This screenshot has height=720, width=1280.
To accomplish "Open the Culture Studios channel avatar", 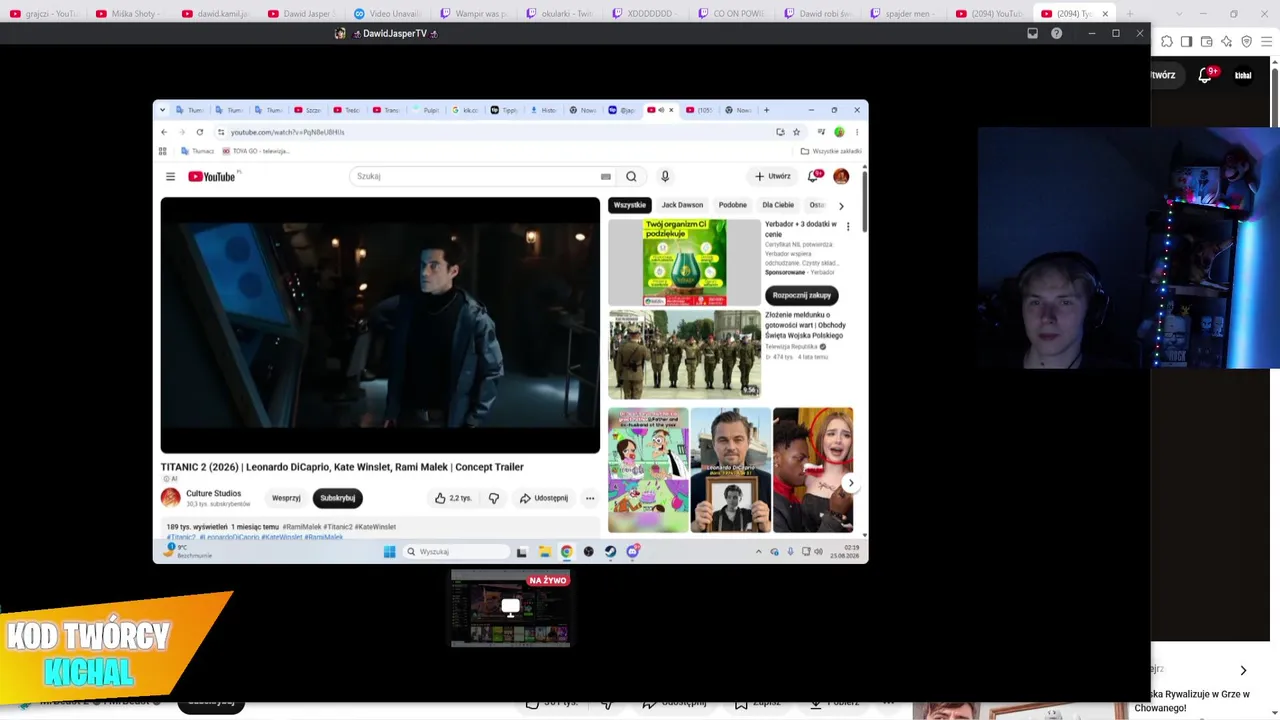I will click(171, 497).
